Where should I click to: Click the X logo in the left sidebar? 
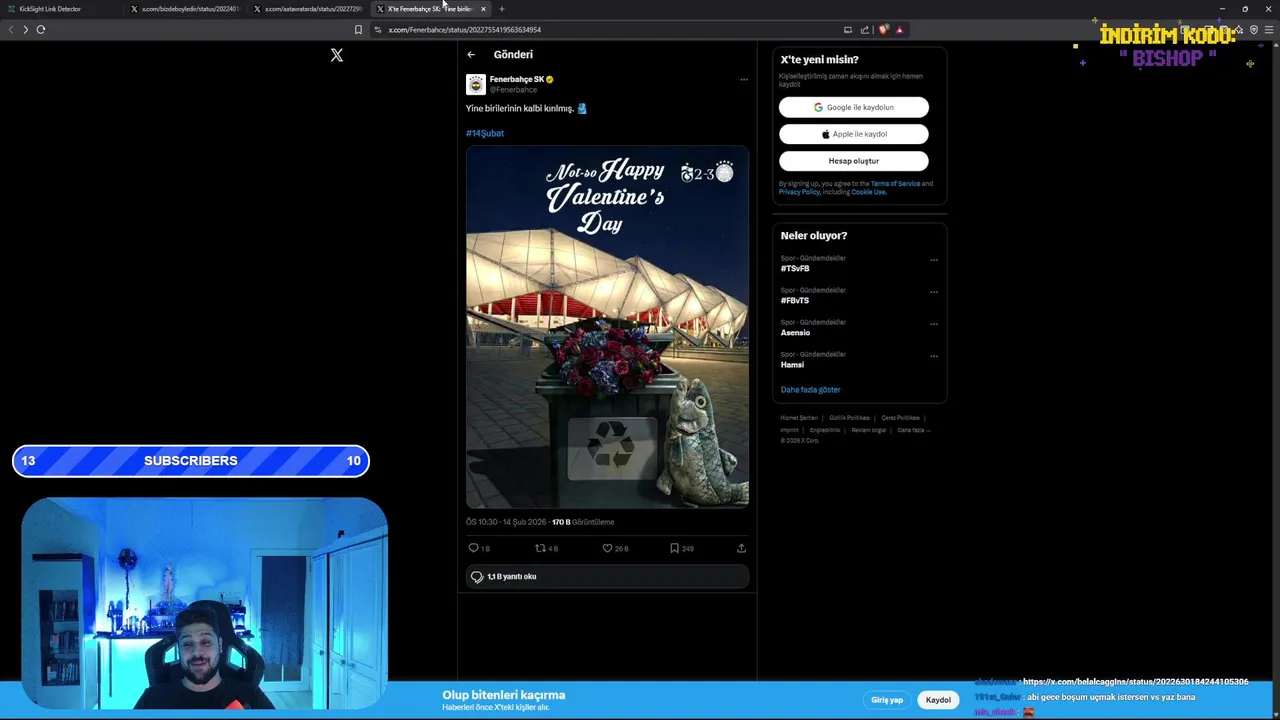(337, 55)
